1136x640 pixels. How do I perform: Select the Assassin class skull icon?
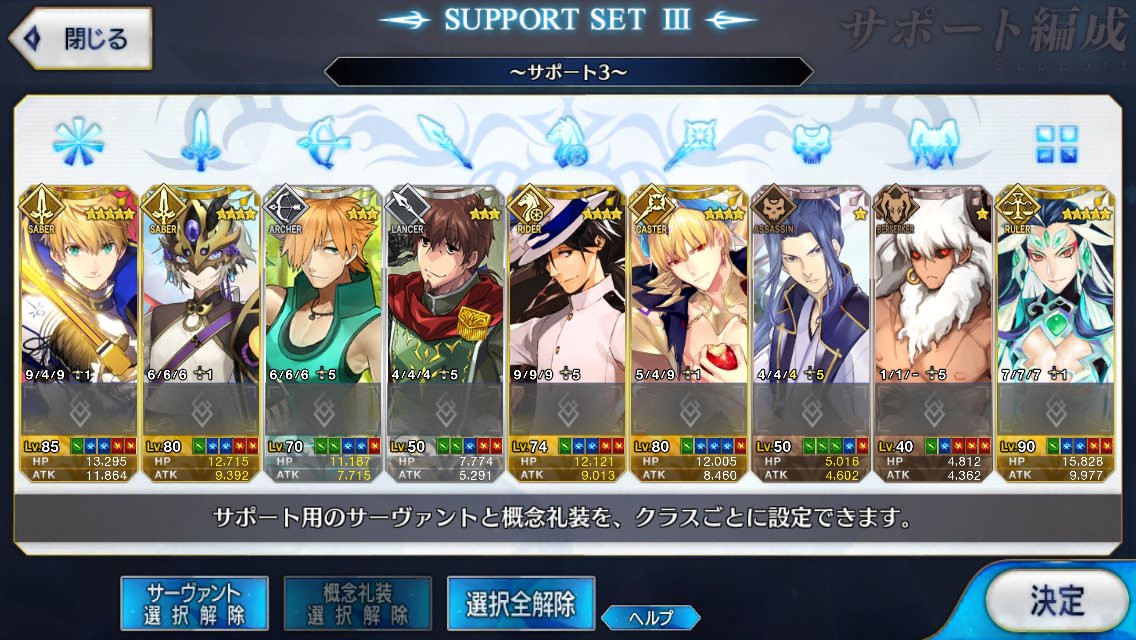[811, 143]
